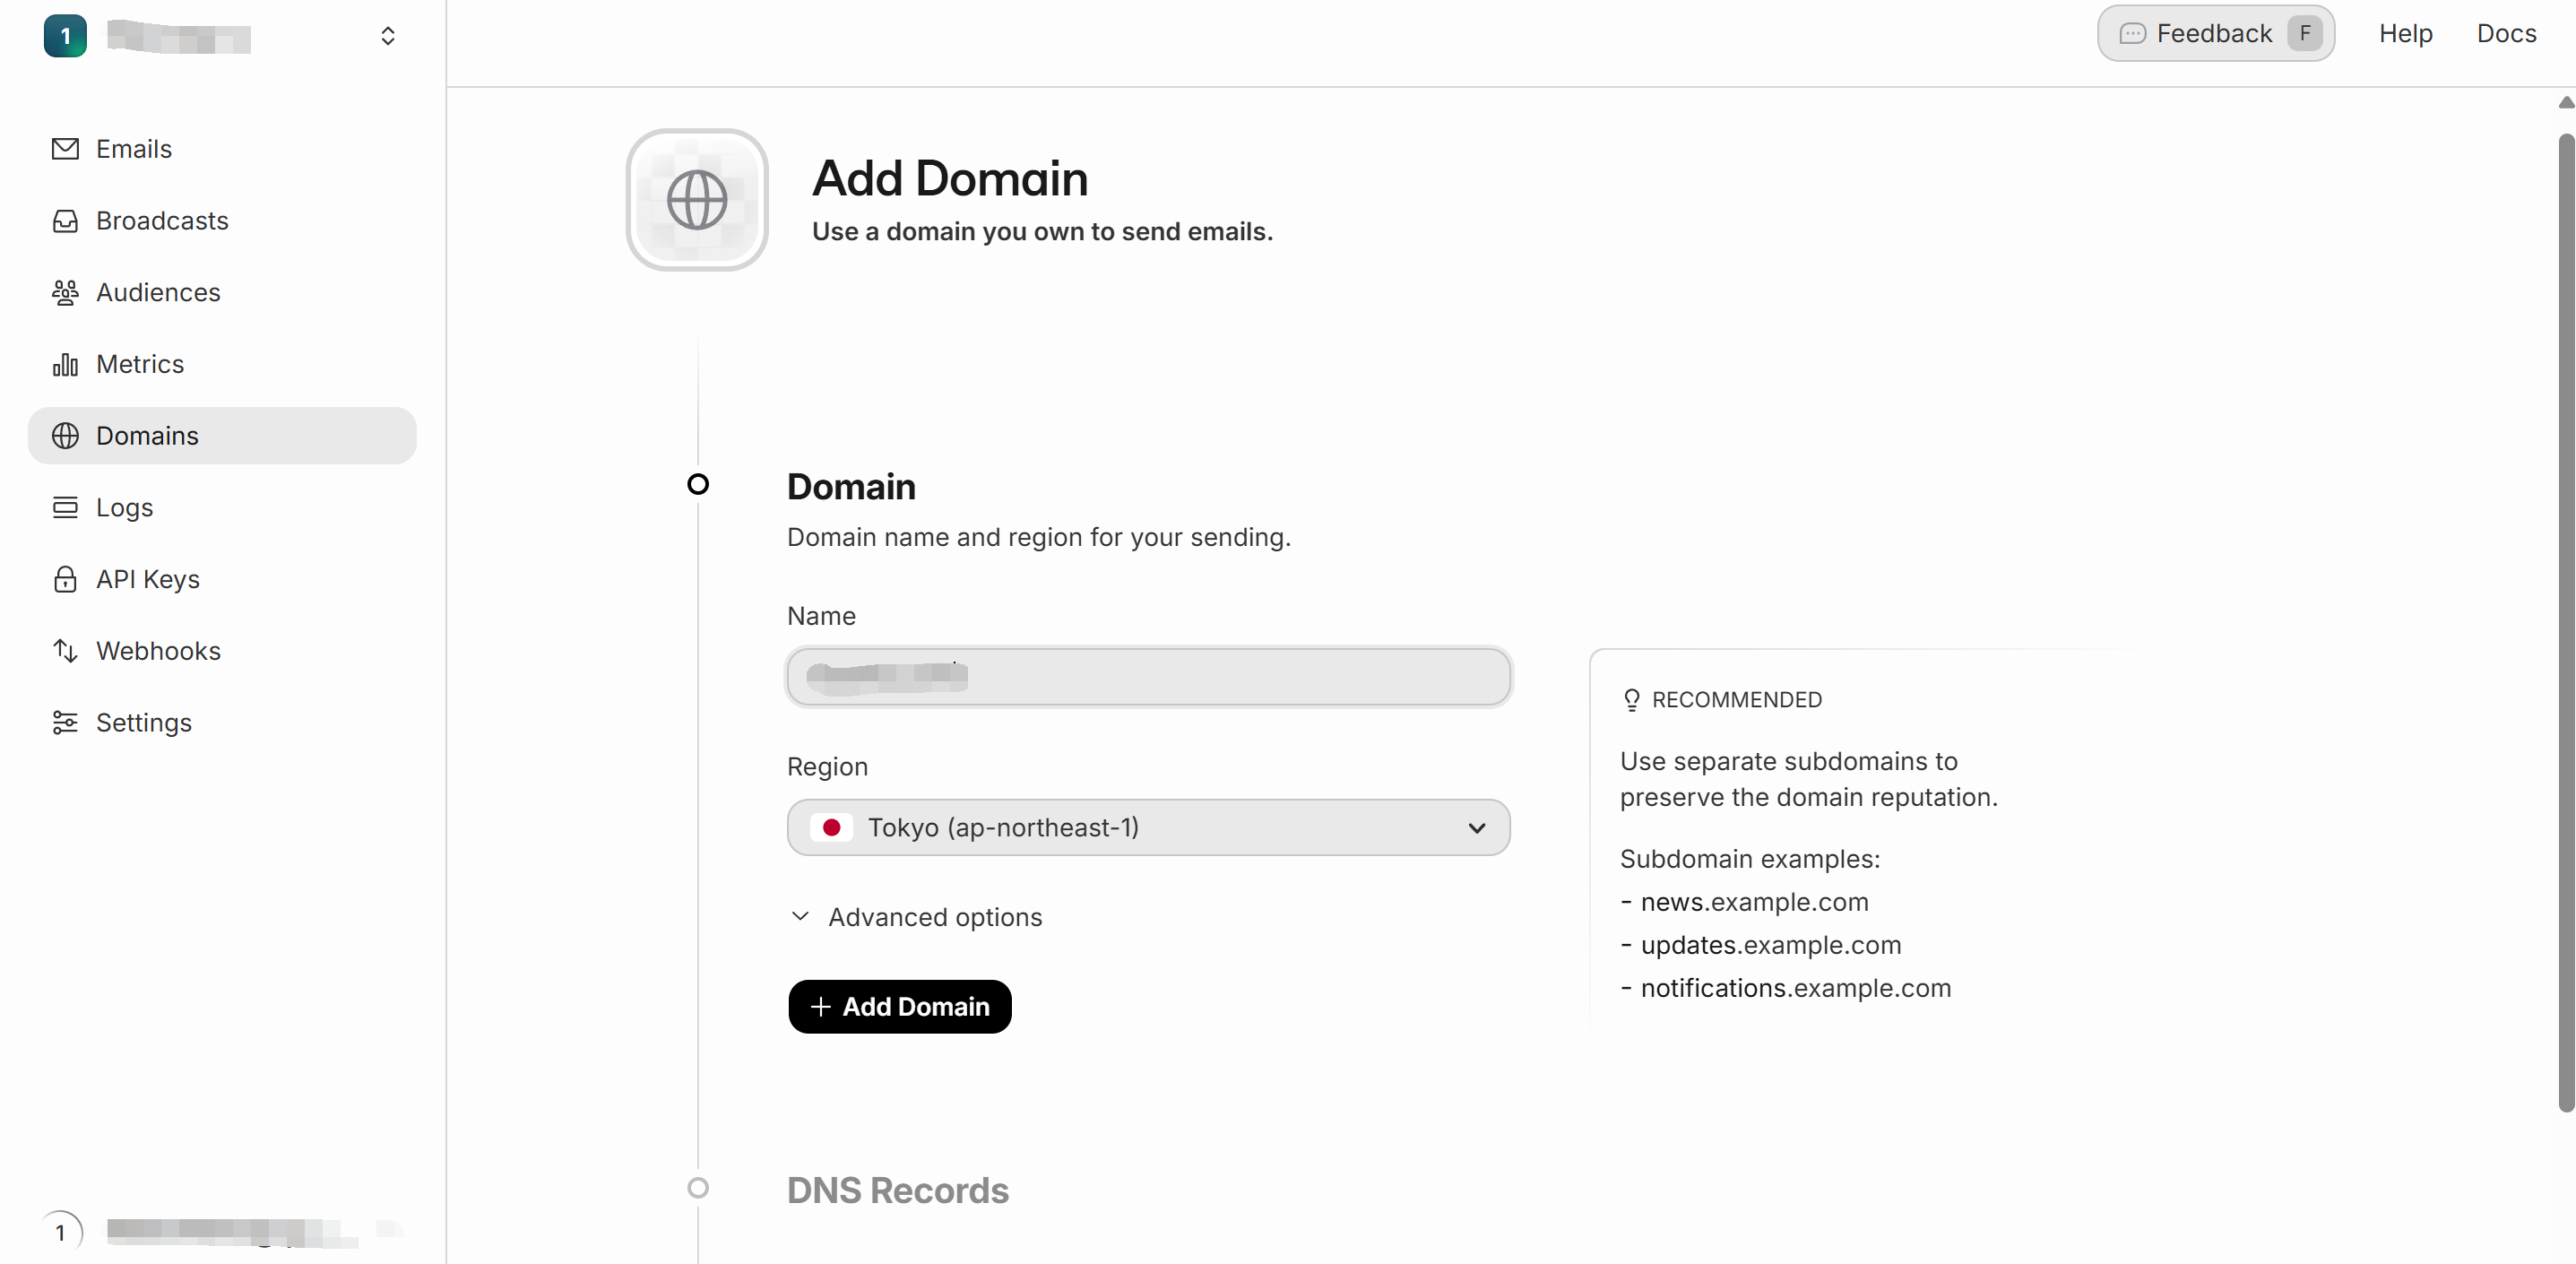Go to Webhooks in the sidebar
Screen dimensions: 2576x1264
158,651
